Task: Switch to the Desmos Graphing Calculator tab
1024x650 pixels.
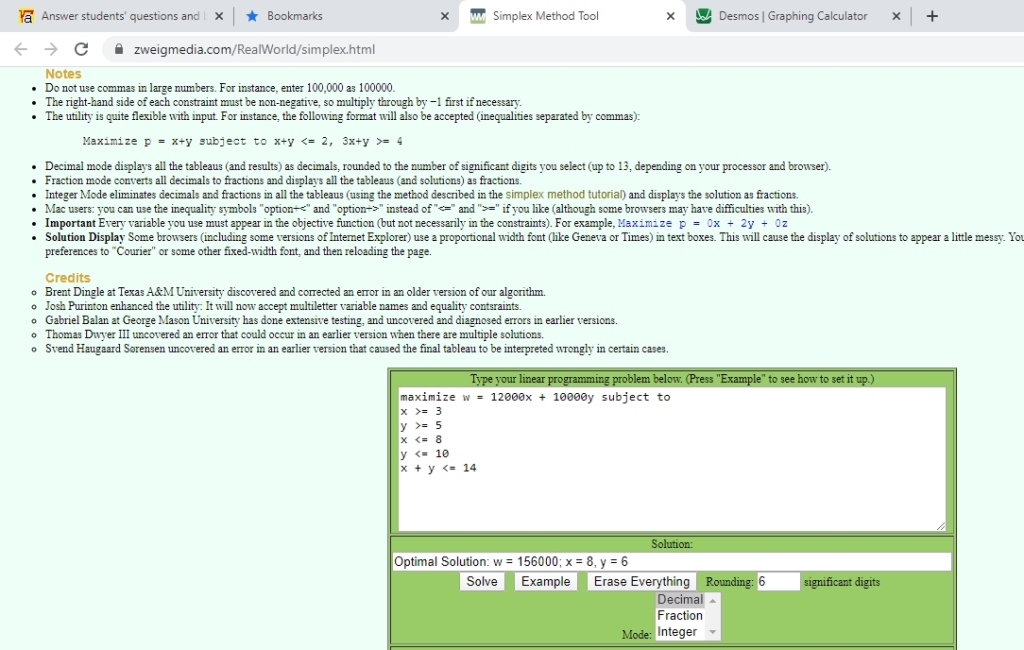Action: (x=797, y=16)
